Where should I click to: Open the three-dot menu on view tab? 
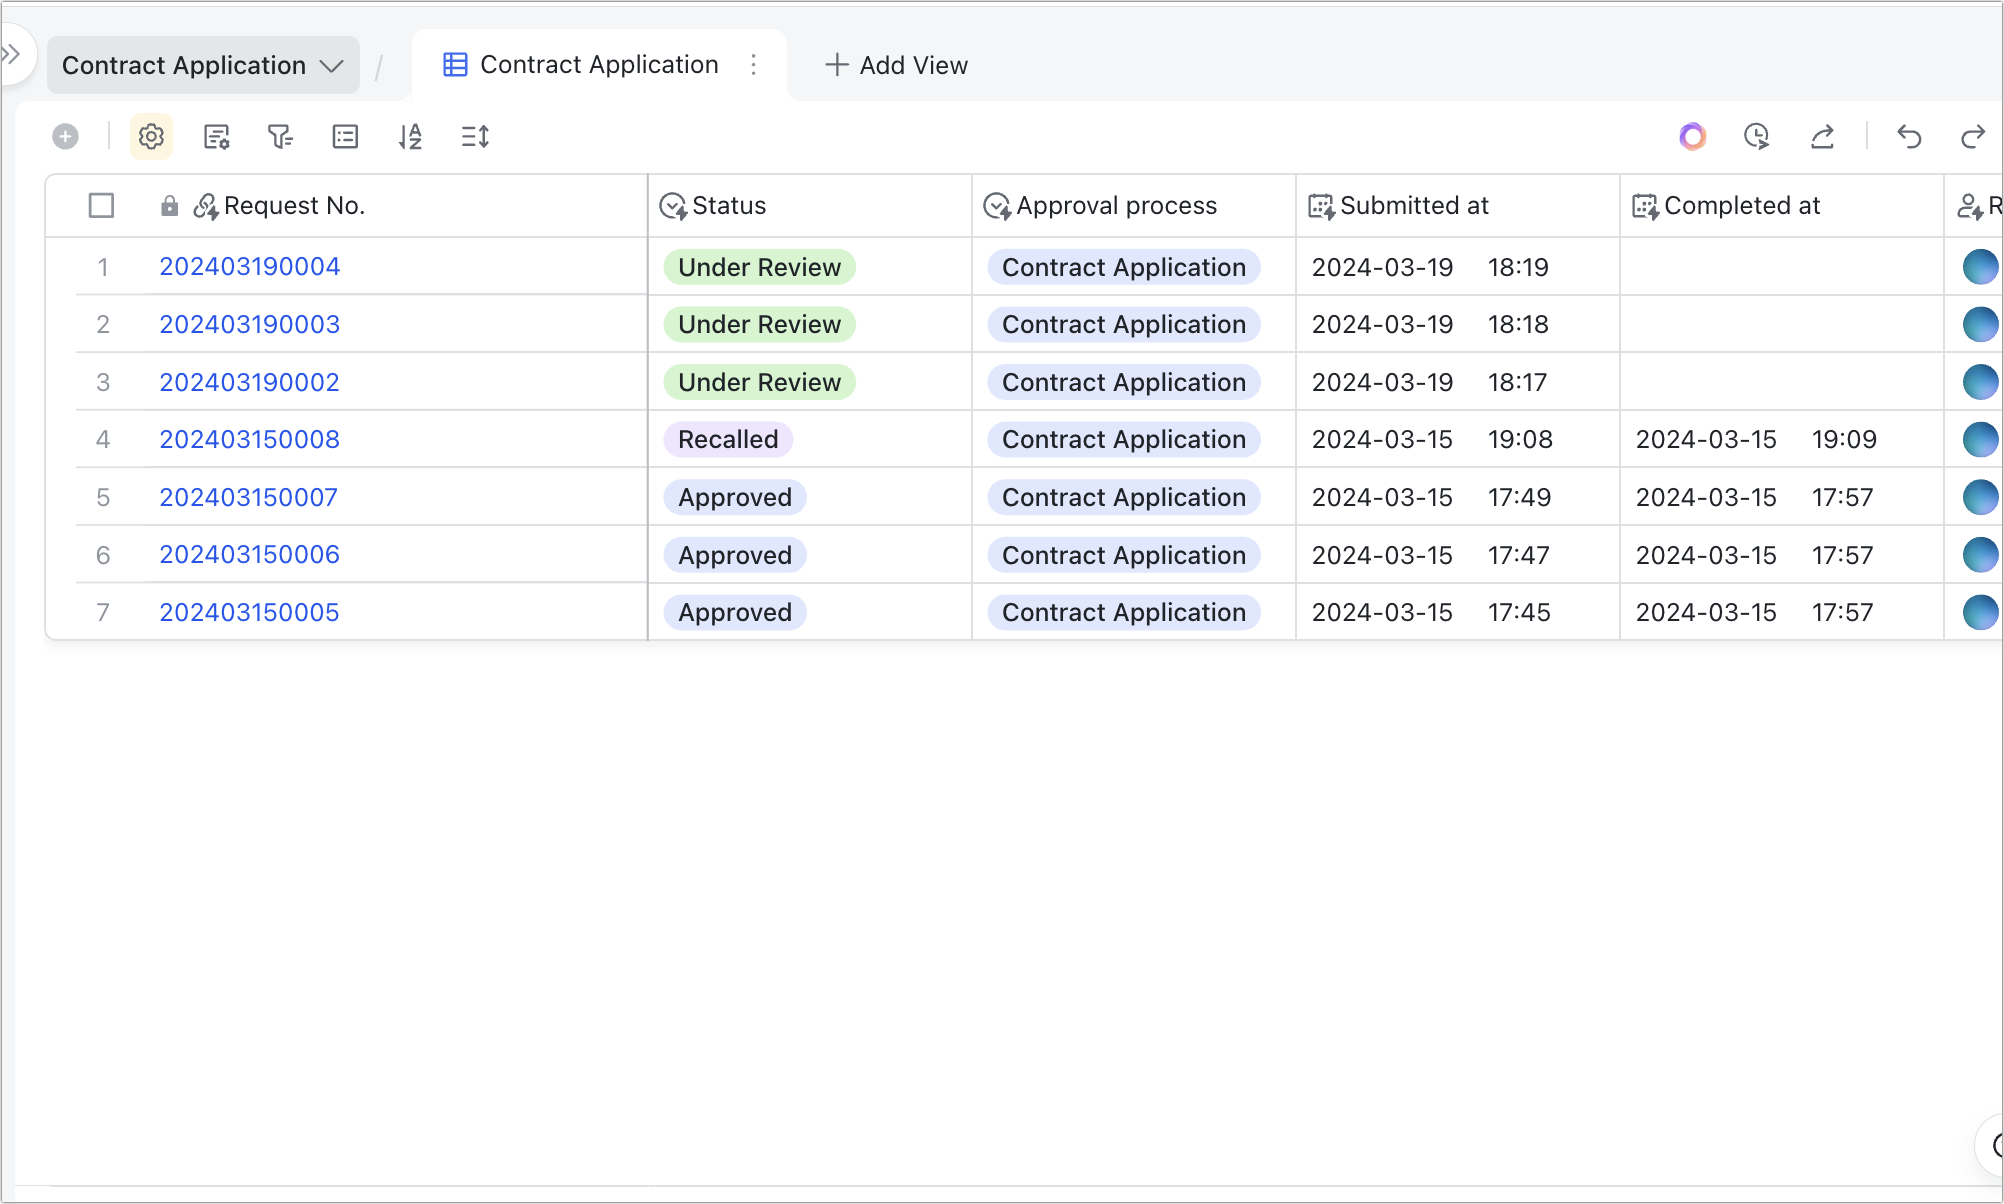754,64
